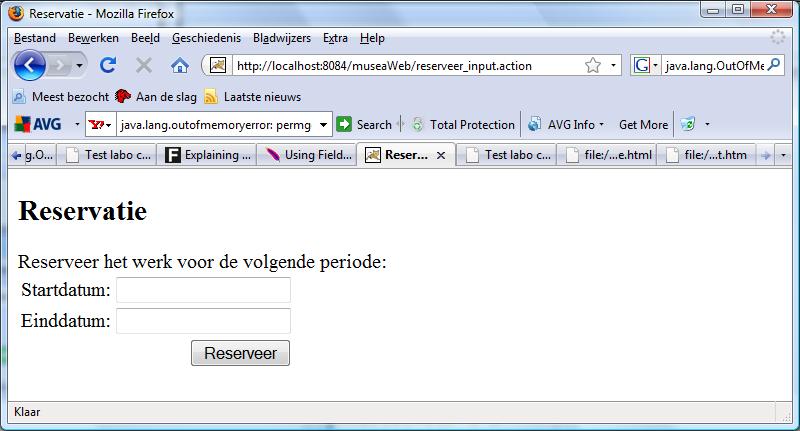Reload the page with the refresh icon

coord(108,65)
